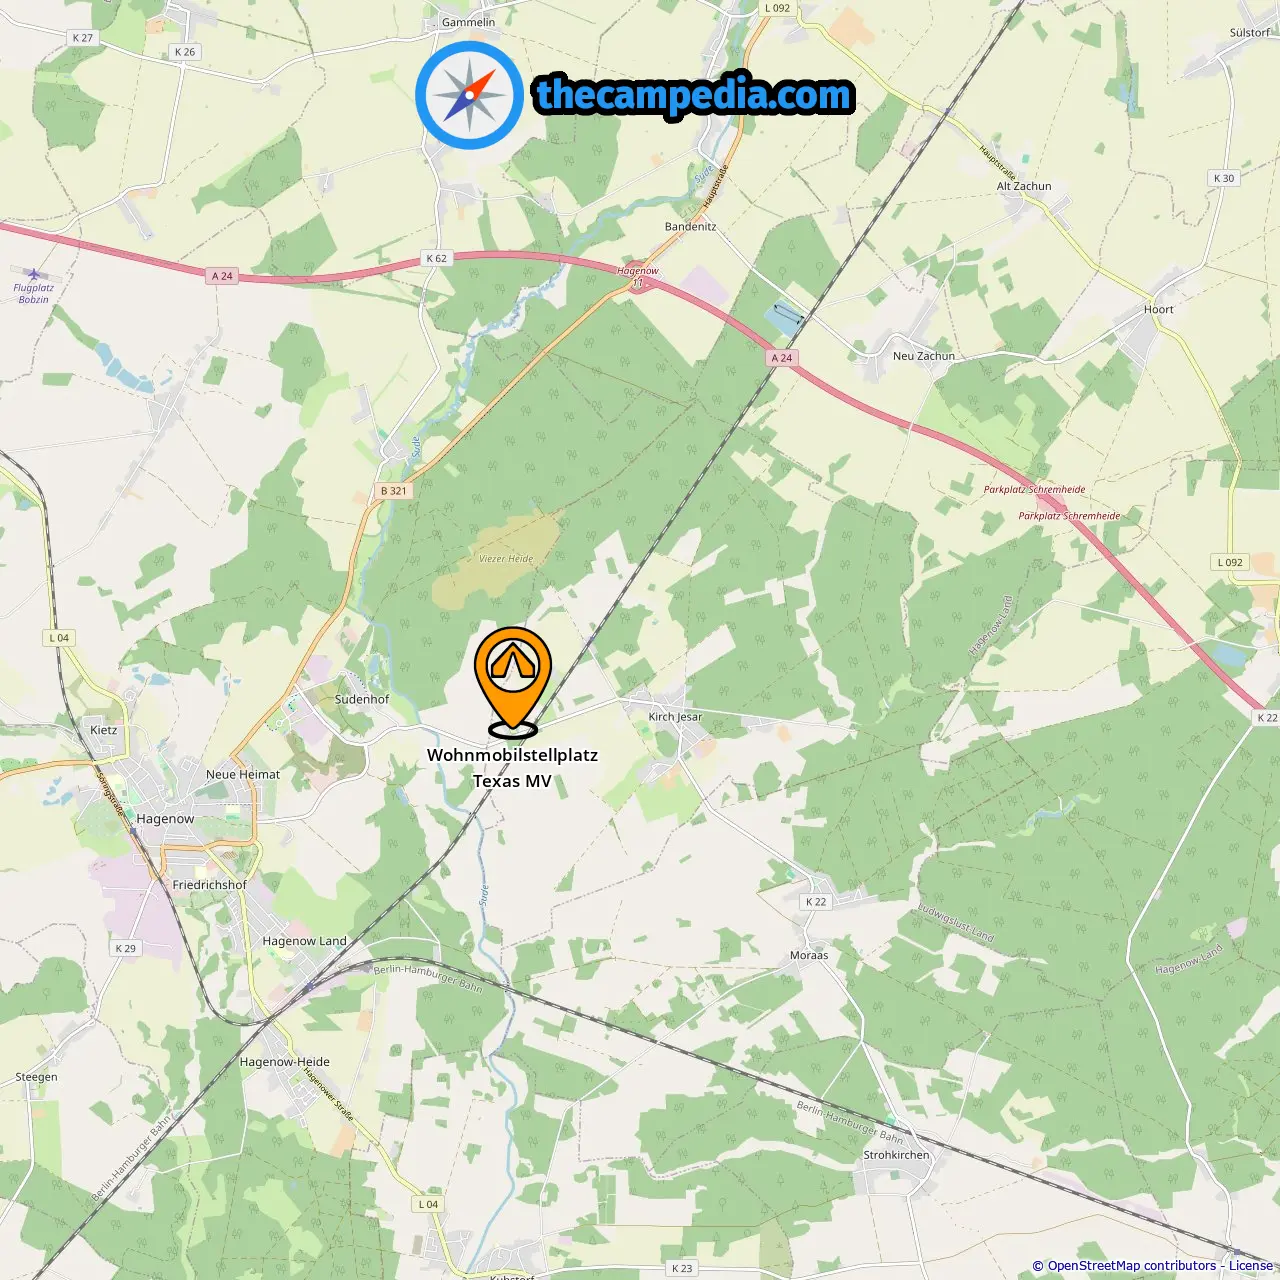The width and height of the screenshot is (1280, 1280).
Task: Click the Flugplatz Bobzin airplane icon
Action: click(34, 274)
